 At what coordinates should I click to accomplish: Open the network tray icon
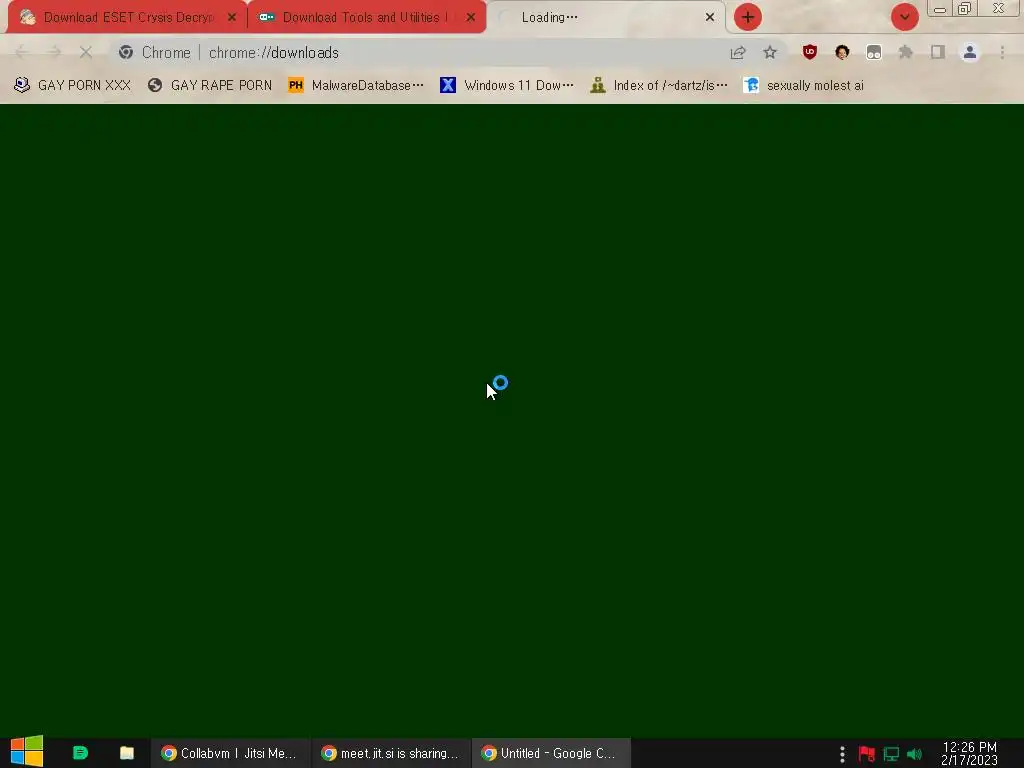coord(891,754)
